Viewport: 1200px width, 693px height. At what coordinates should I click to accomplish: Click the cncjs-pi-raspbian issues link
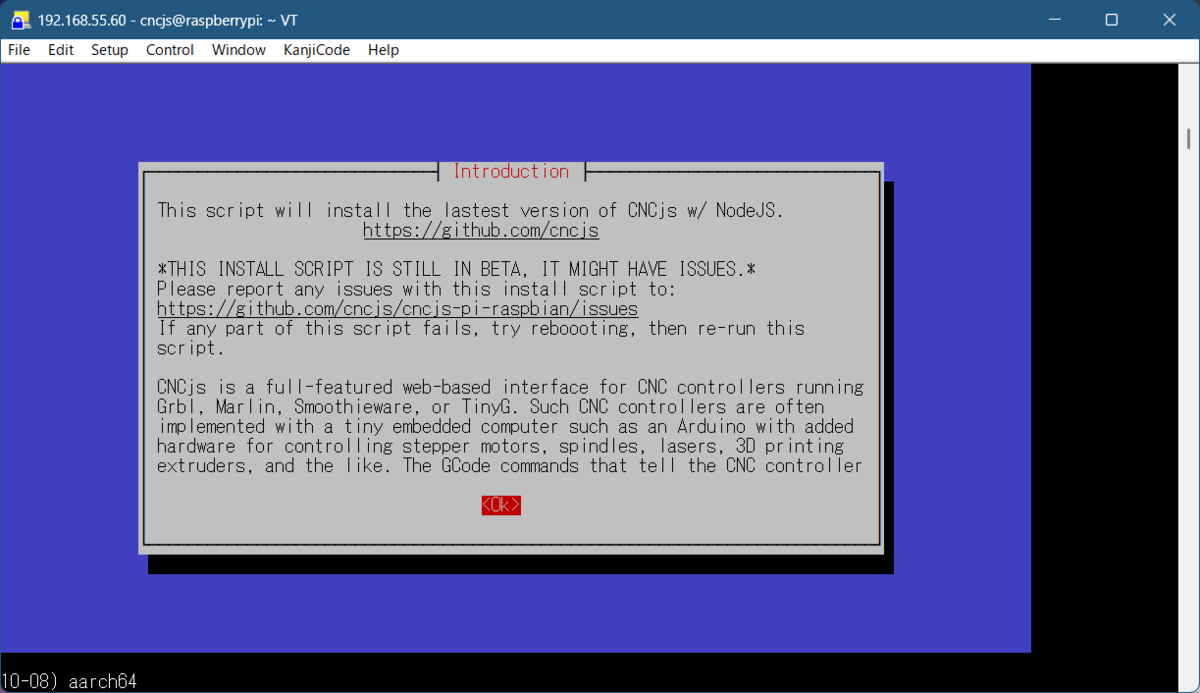(397, 309)
